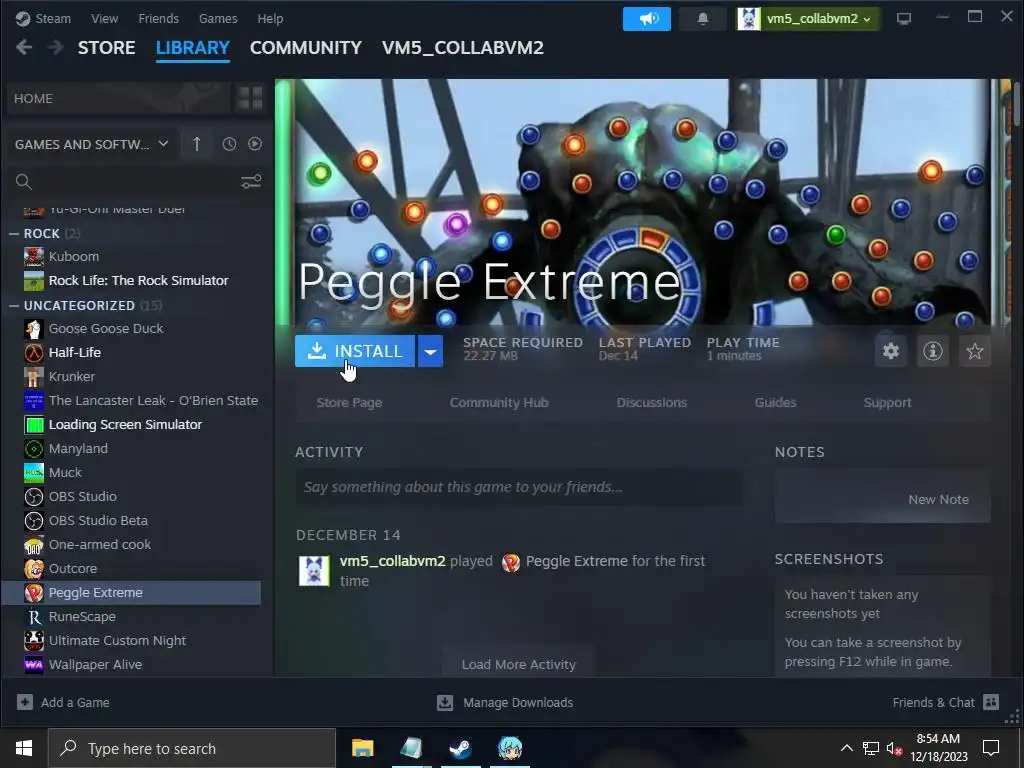1024x768 pixels.
Task: Switch library to grid view icon
Action: (x=249, y=98)
